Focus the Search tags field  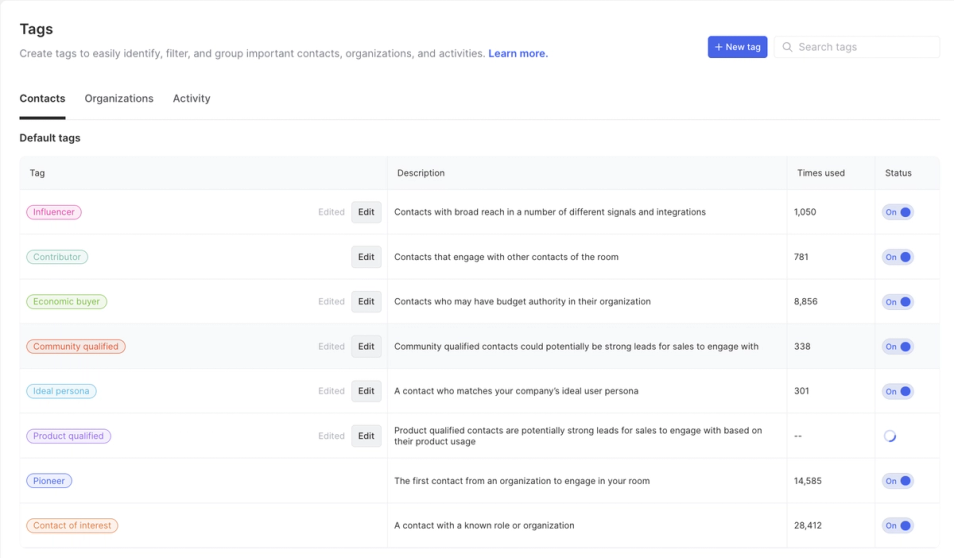pos(864,47)
